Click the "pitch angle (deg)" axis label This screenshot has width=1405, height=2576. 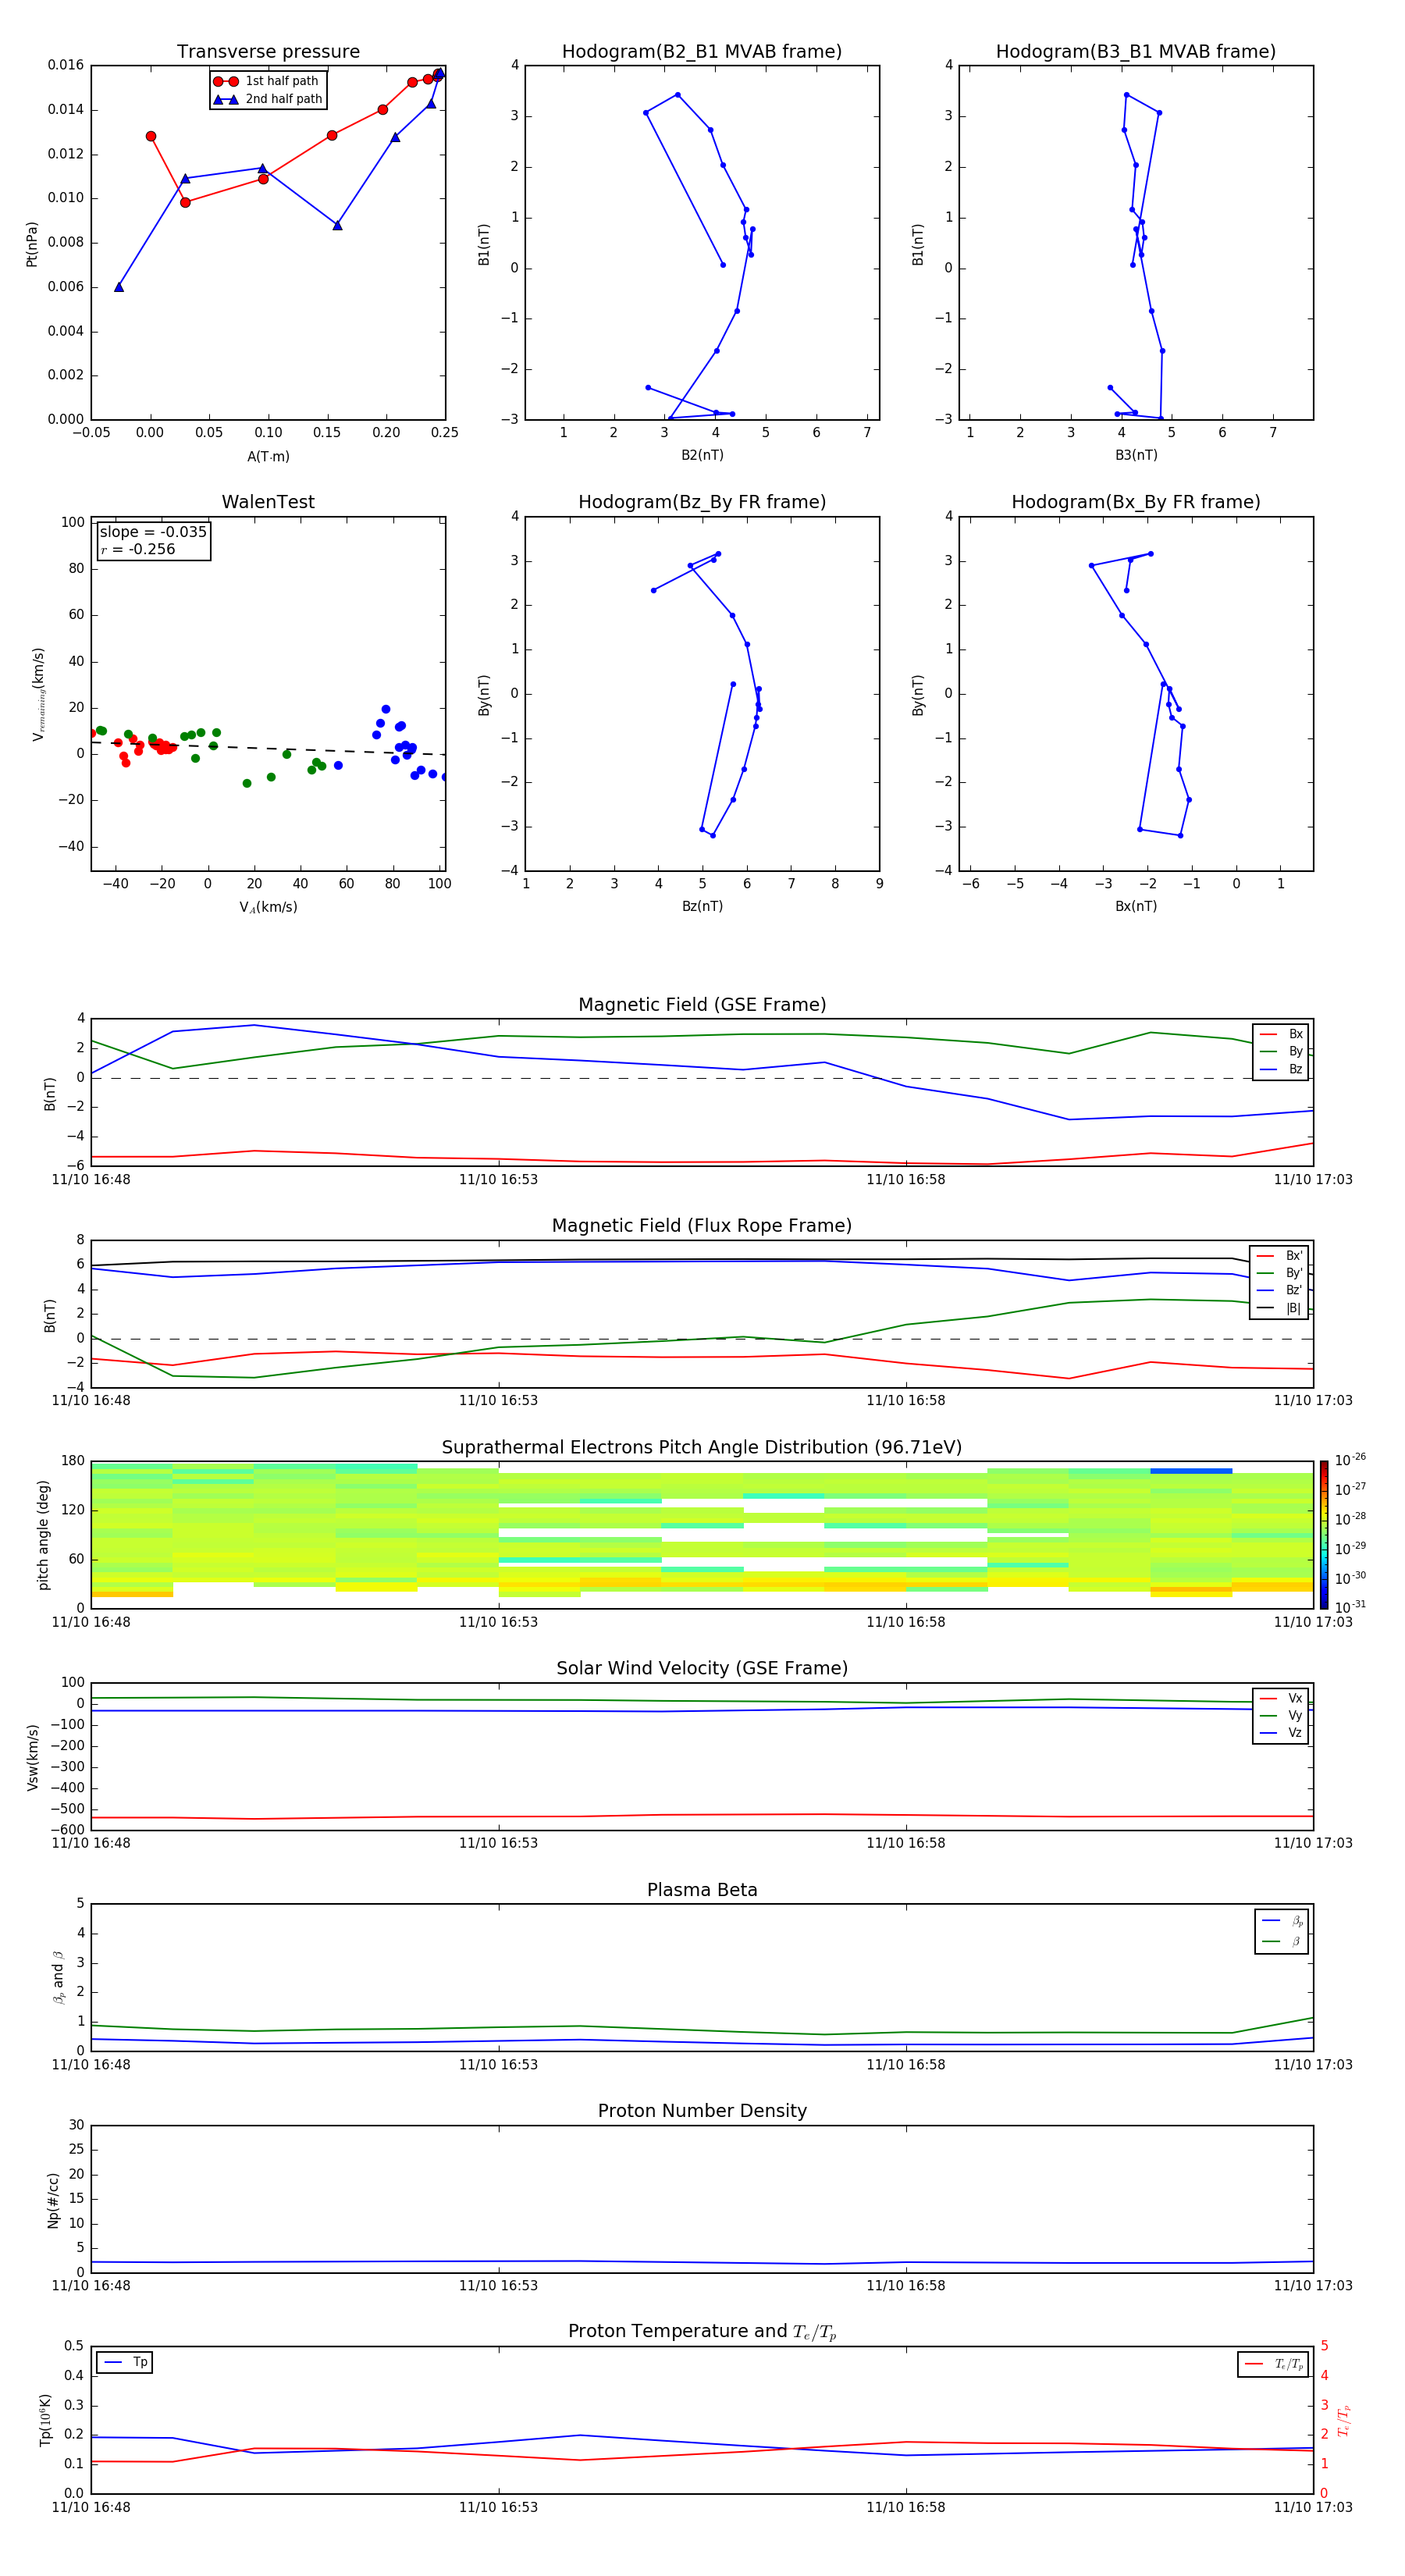click(43, 1535)
